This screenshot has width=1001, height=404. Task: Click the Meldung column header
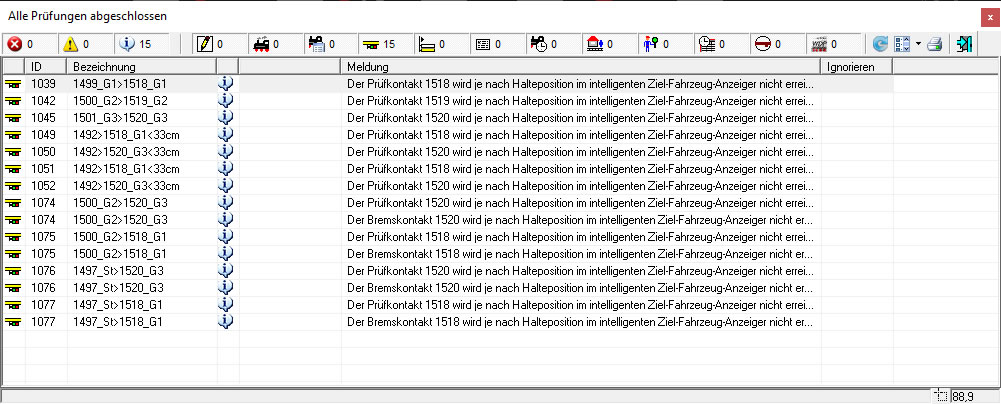[x=580, y=66]
